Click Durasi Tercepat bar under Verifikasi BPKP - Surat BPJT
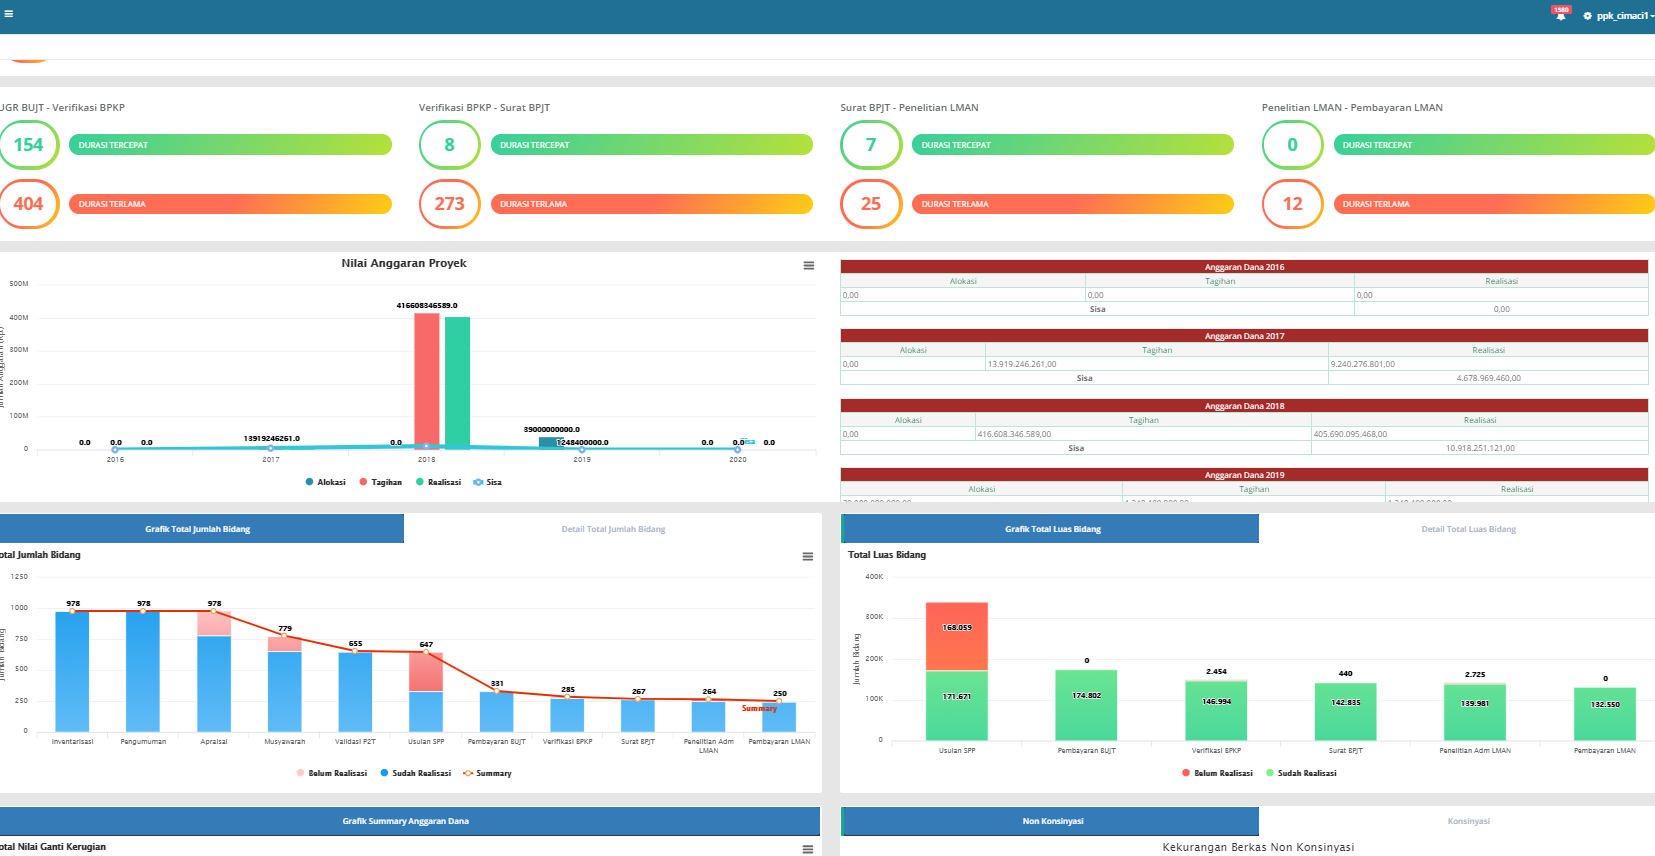The image size is (1655, 856). click(651, 145)
